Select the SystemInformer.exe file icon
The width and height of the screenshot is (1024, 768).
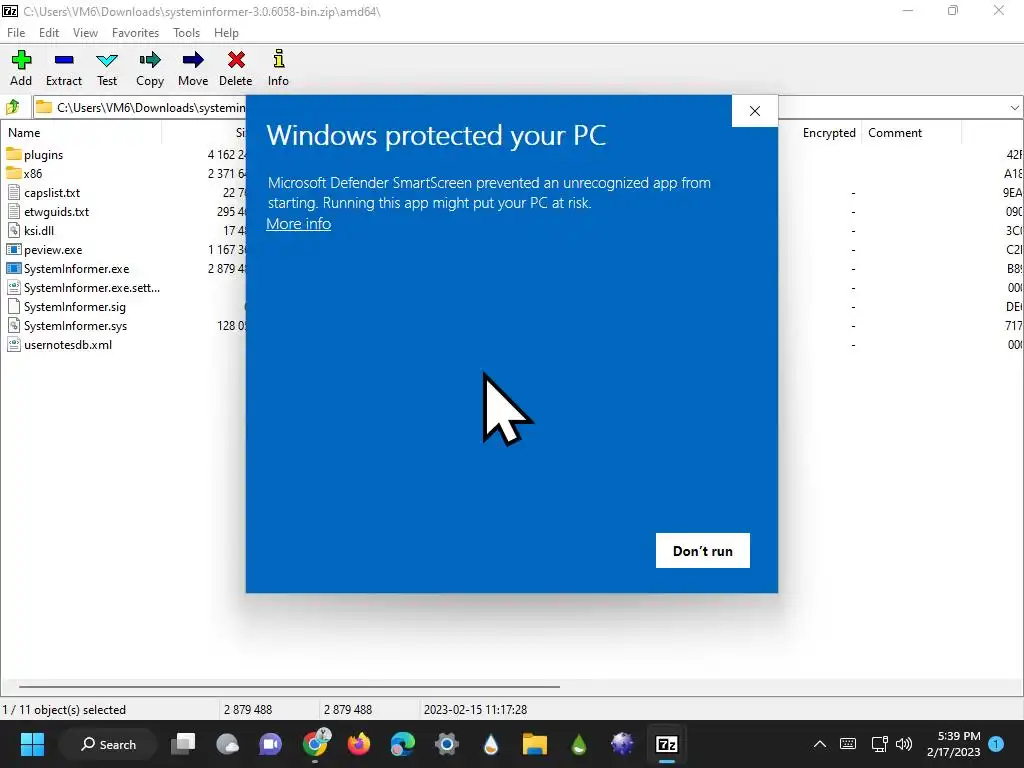tap(14, 268)
